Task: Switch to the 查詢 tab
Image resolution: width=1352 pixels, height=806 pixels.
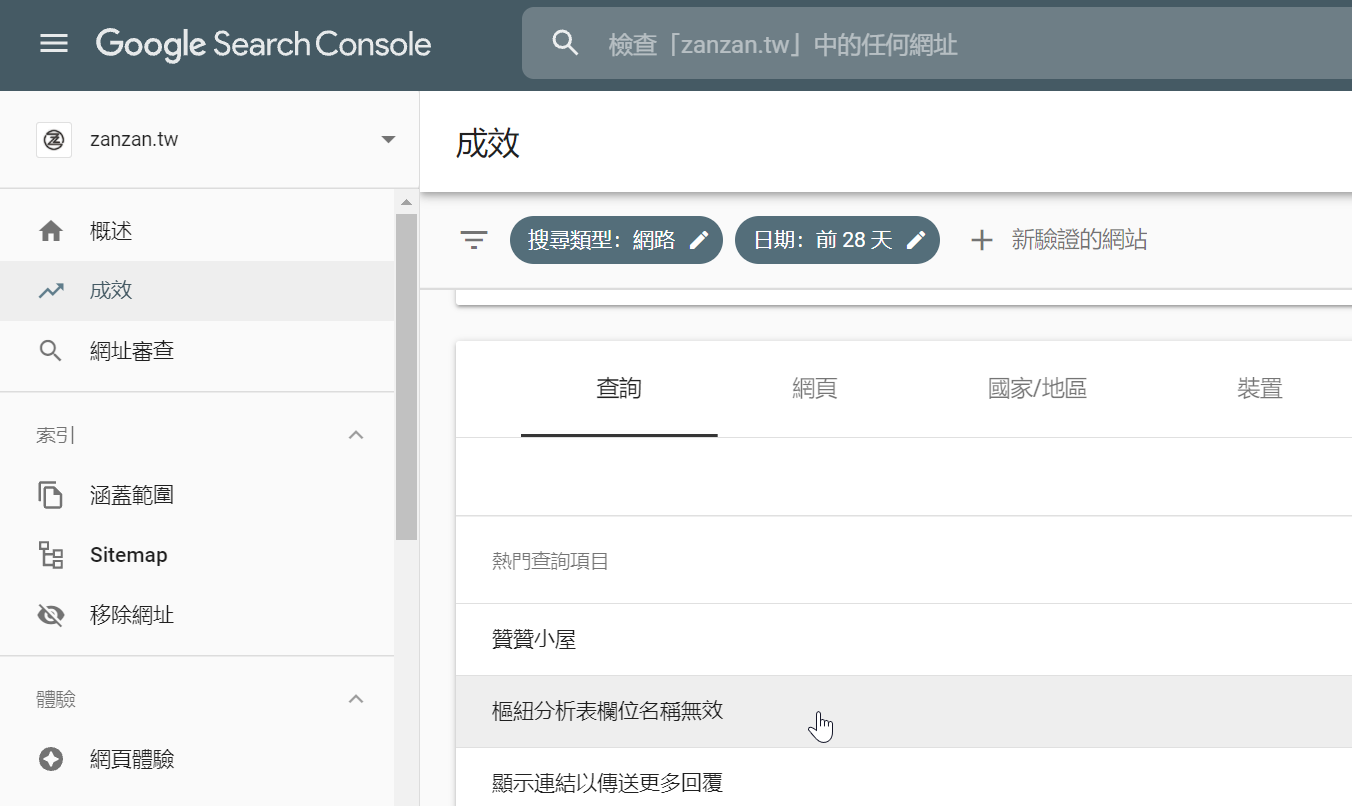Action: 619,389
